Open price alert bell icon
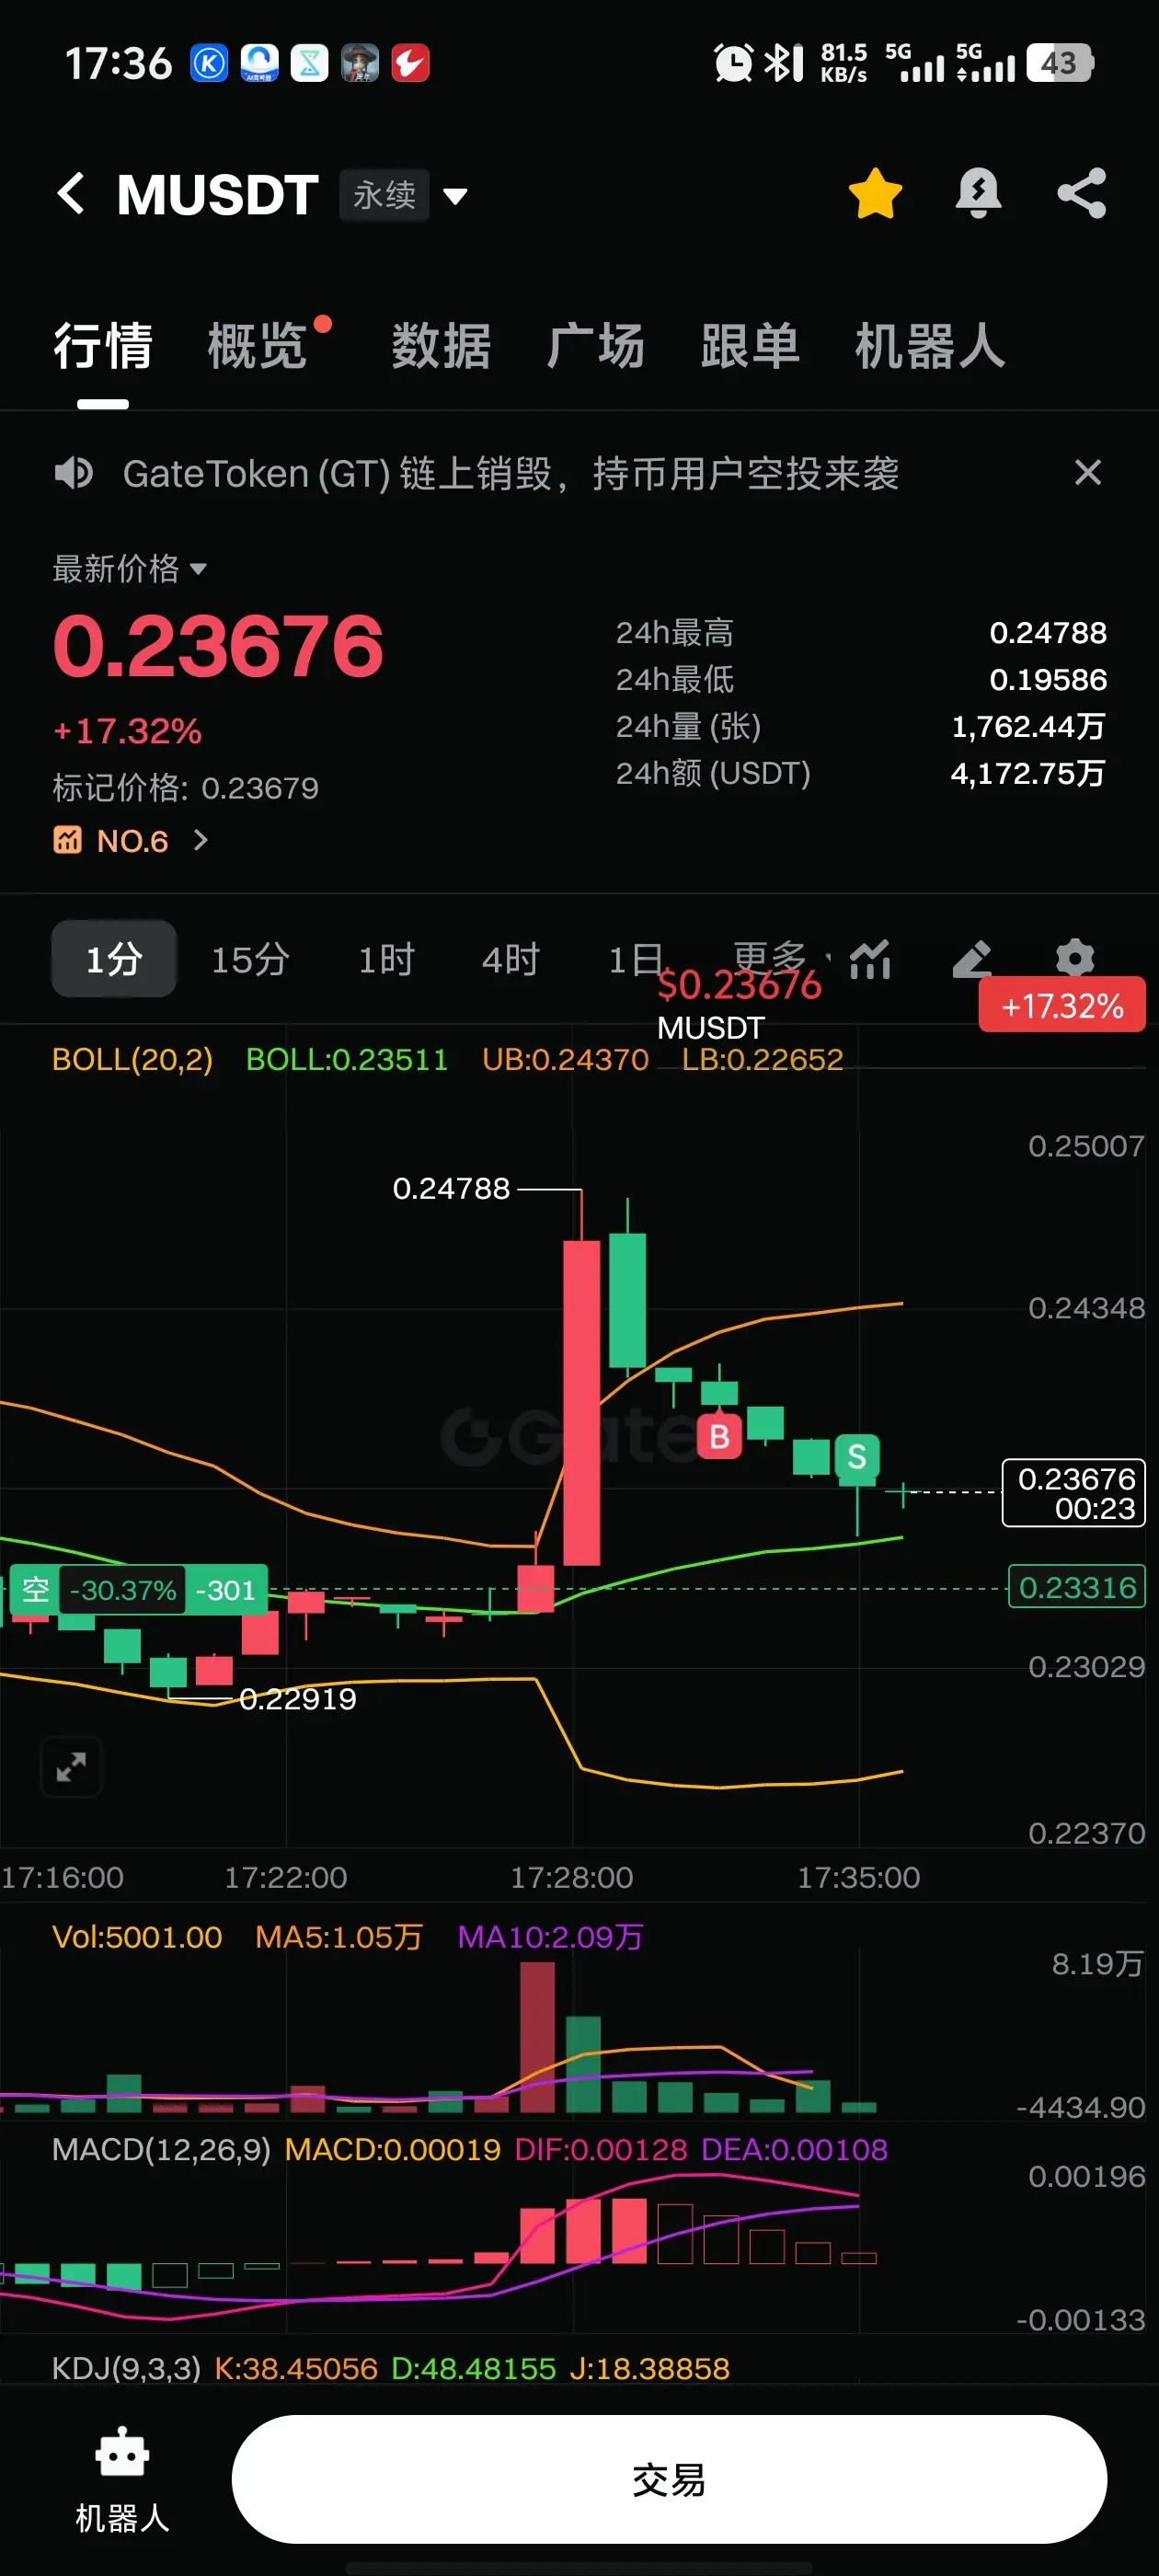 pos(978,193)
